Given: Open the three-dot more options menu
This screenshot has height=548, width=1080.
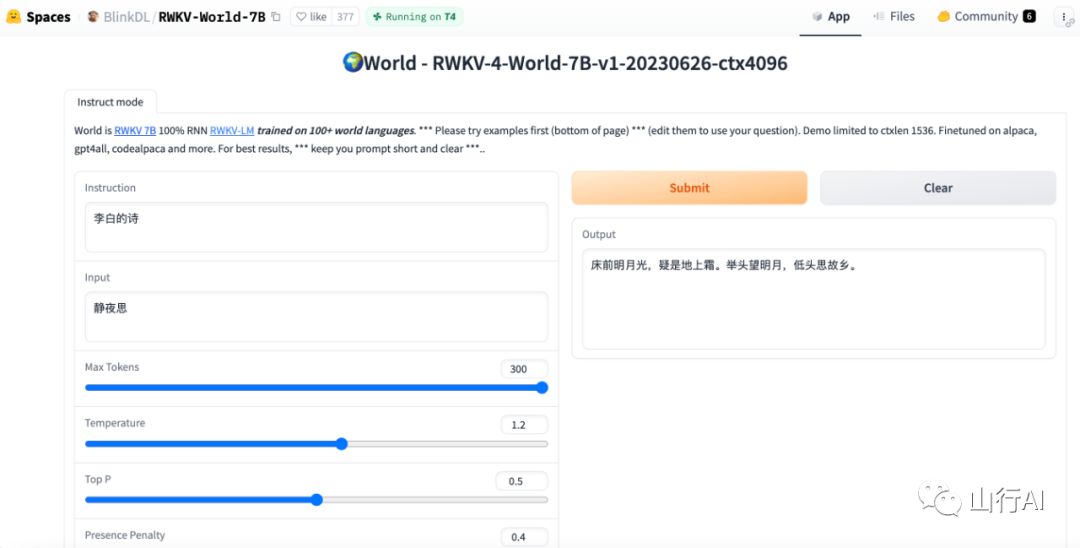Looking at the screenshot, I should (x=1064, y=17).
